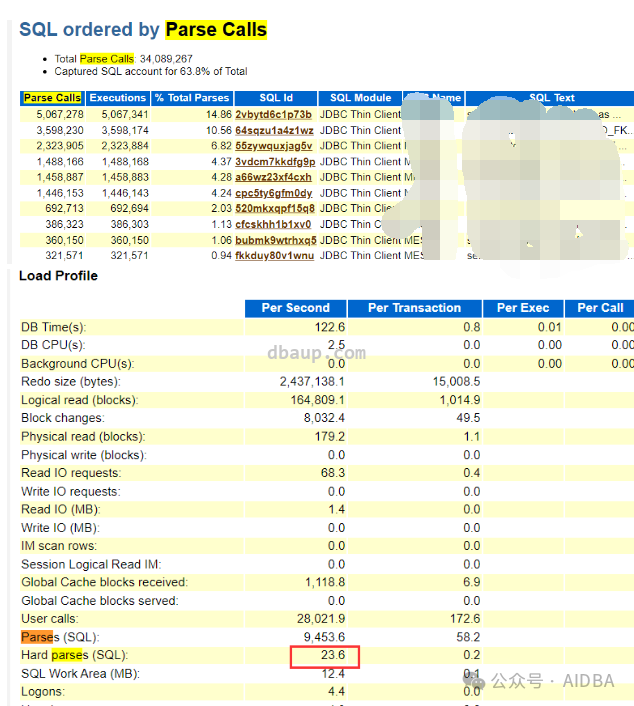Click the Background CPU(s) row label
This screenshot has height=706, width=634.
(78, 363)
